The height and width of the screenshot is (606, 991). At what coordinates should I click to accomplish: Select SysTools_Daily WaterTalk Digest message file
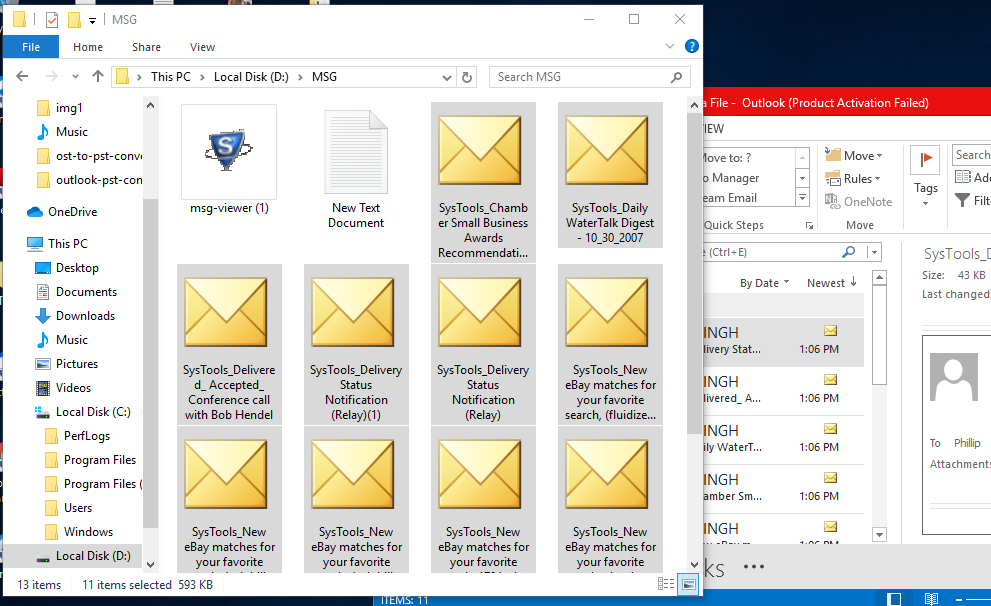610,175
